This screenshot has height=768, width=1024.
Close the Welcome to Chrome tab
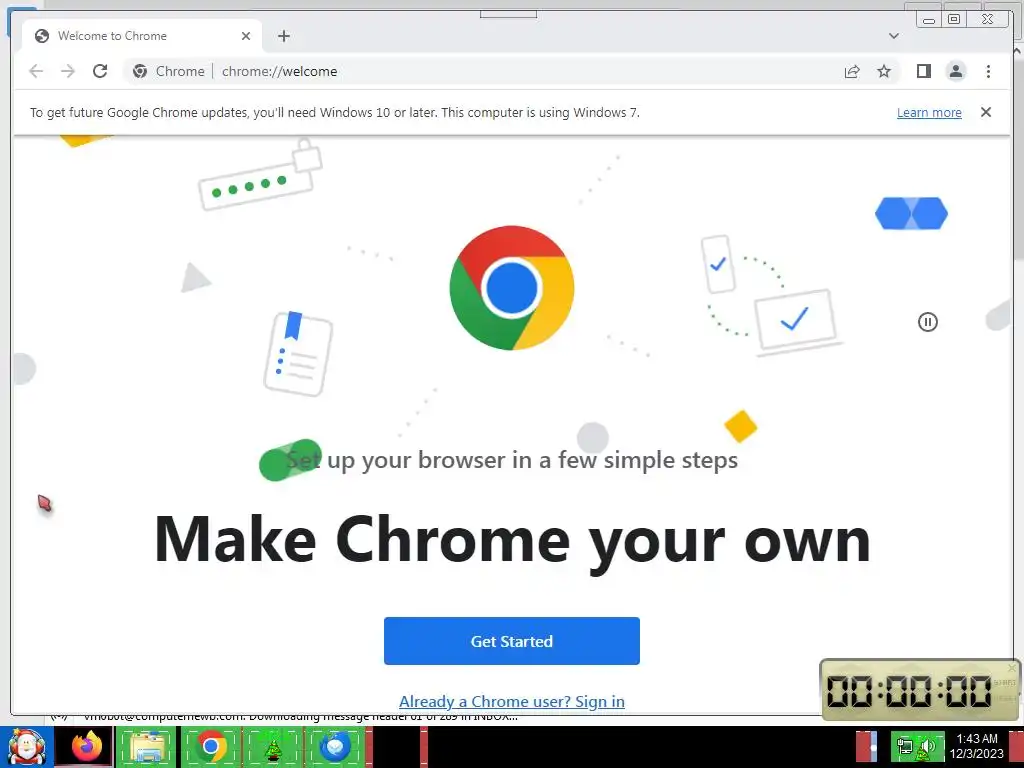point(246,36)
